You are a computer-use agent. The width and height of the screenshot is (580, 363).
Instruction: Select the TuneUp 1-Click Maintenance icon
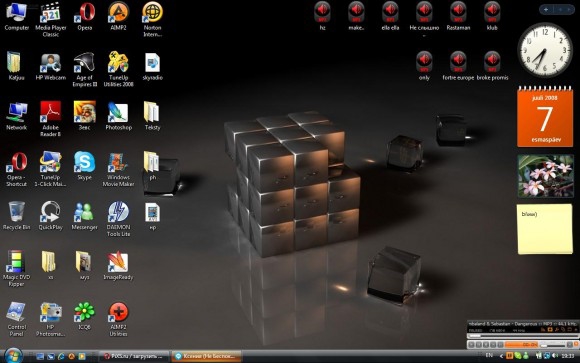coord(51,169)
